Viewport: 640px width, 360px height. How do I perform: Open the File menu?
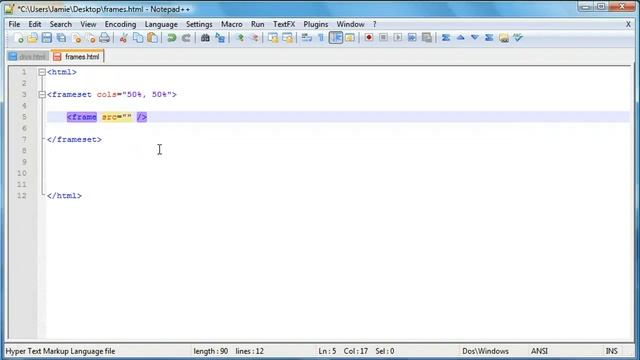(x=14, y=24)
